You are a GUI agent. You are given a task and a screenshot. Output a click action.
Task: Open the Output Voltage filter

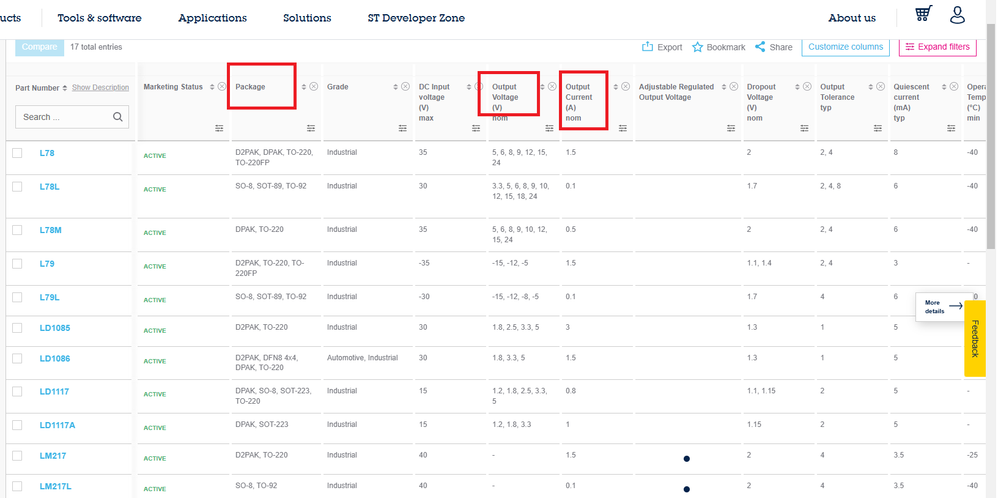[550, 128]
